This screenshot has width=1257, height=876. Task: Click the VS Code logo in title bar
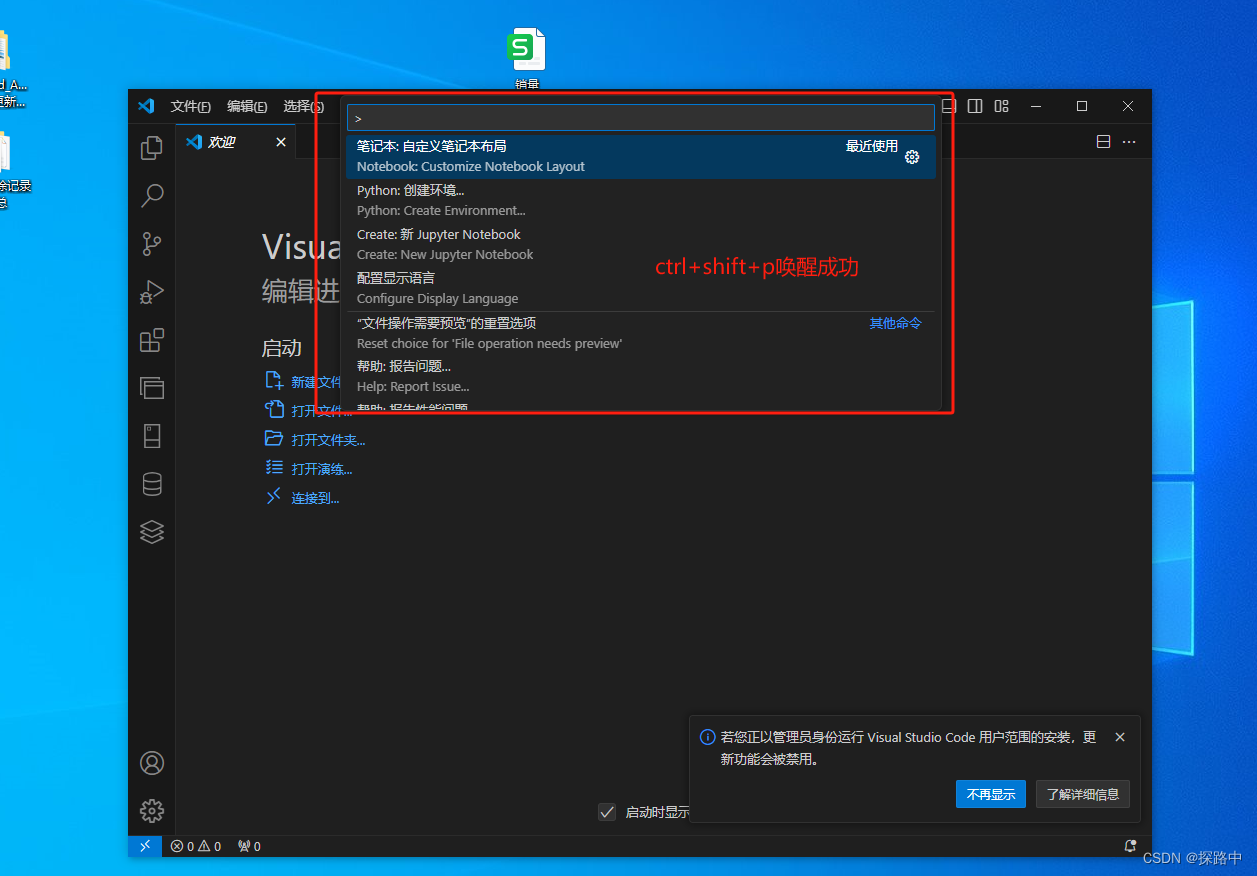tap(146, 106)
